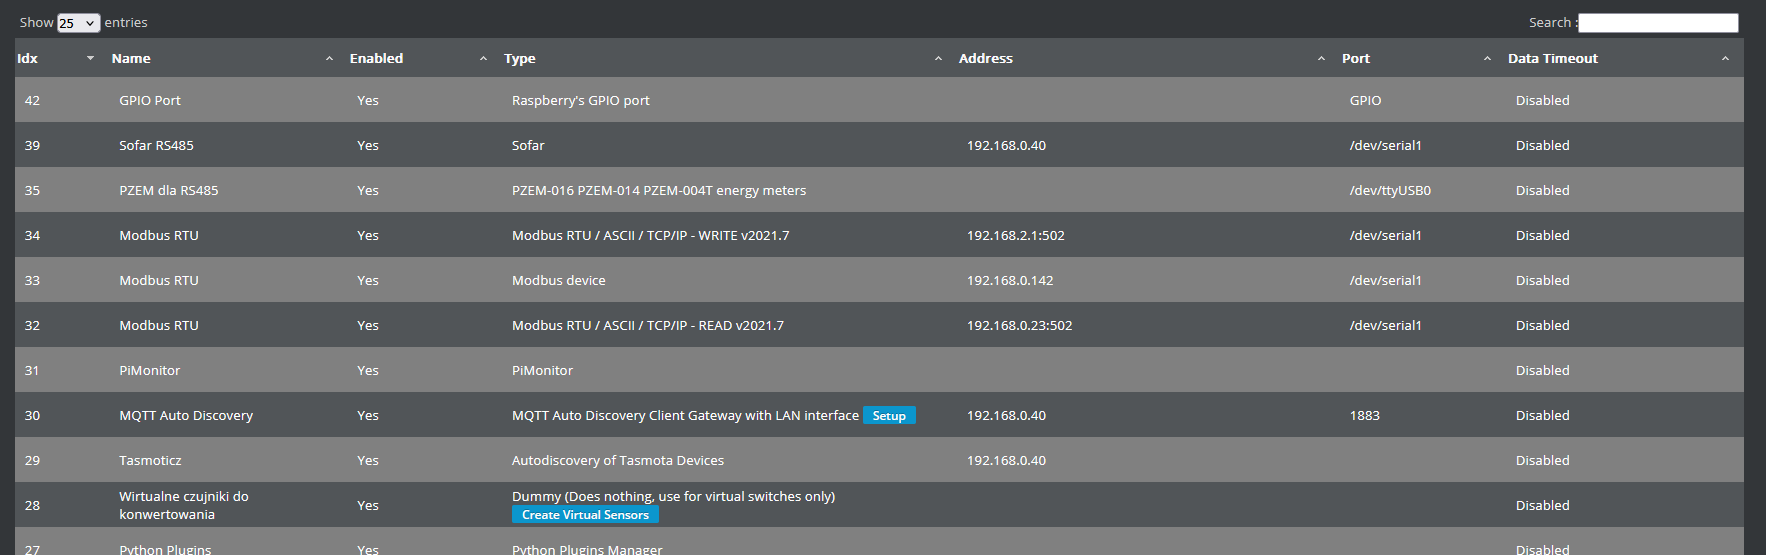Click the Create Virtual Sensors button
The width and height of the screenshot is (1766, 555).
[x=585, y=515]
